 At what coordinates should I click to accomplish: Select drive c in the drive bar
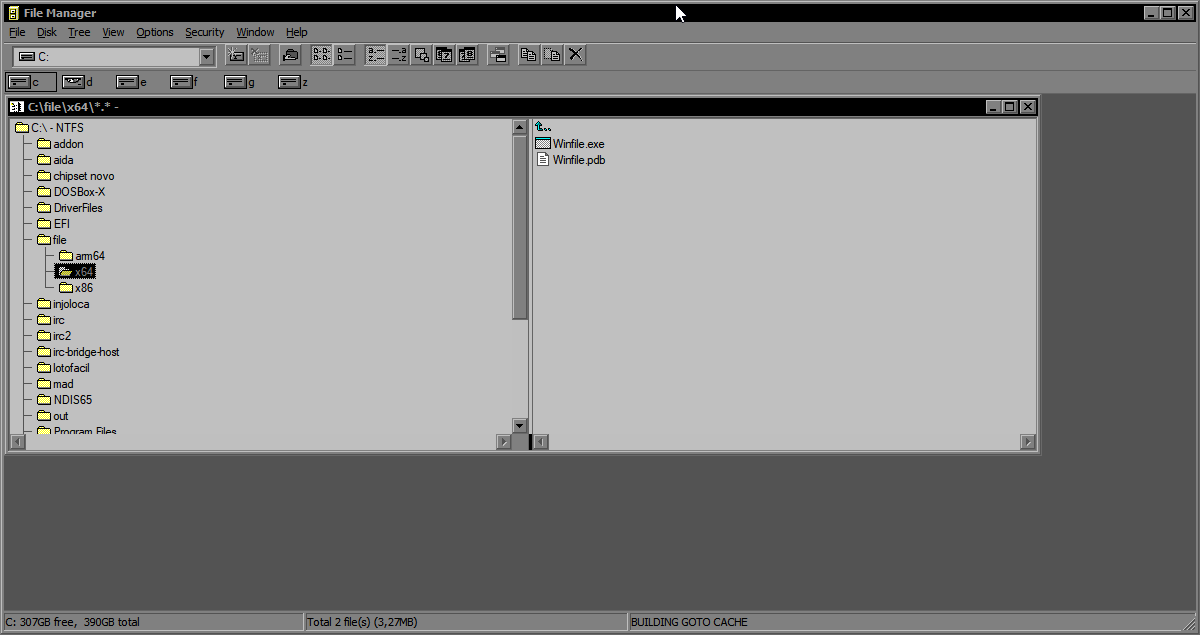(x=32, y=82)
